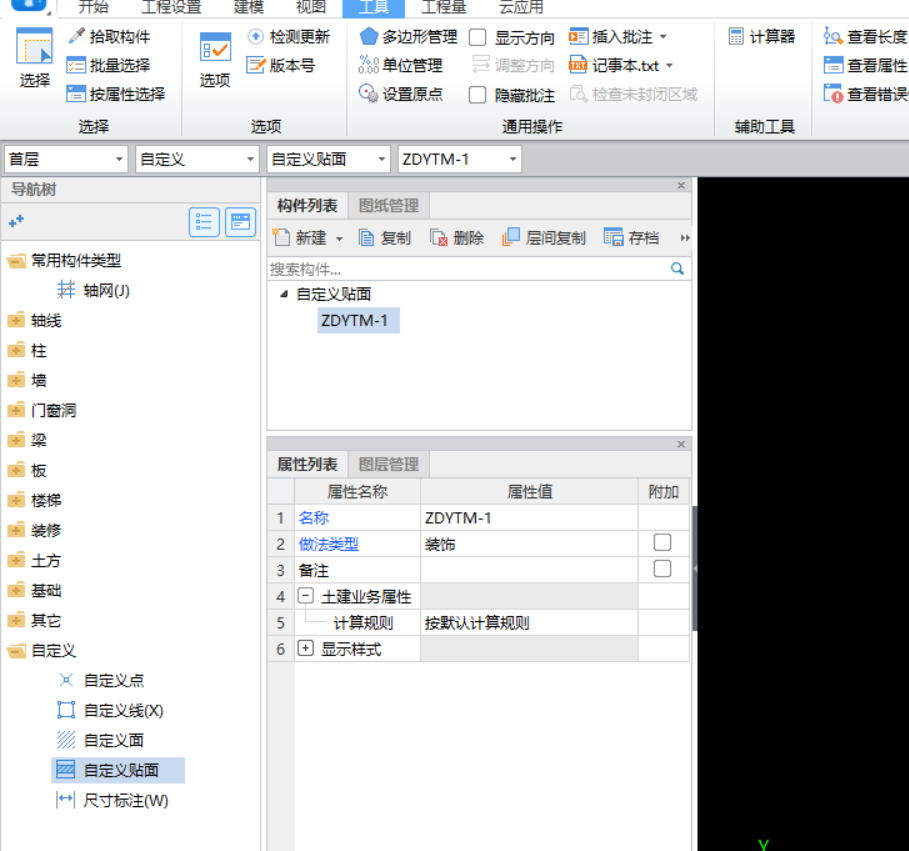The height and width of the screenshot is (851, 909).
Task: Click 存档 archive component button
Action: [x=631, y=238]
